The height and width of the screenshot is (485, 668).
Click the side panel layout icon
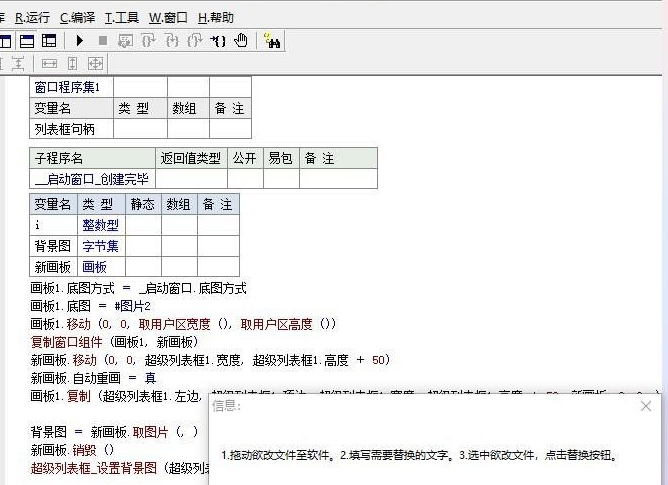(49, 41)
